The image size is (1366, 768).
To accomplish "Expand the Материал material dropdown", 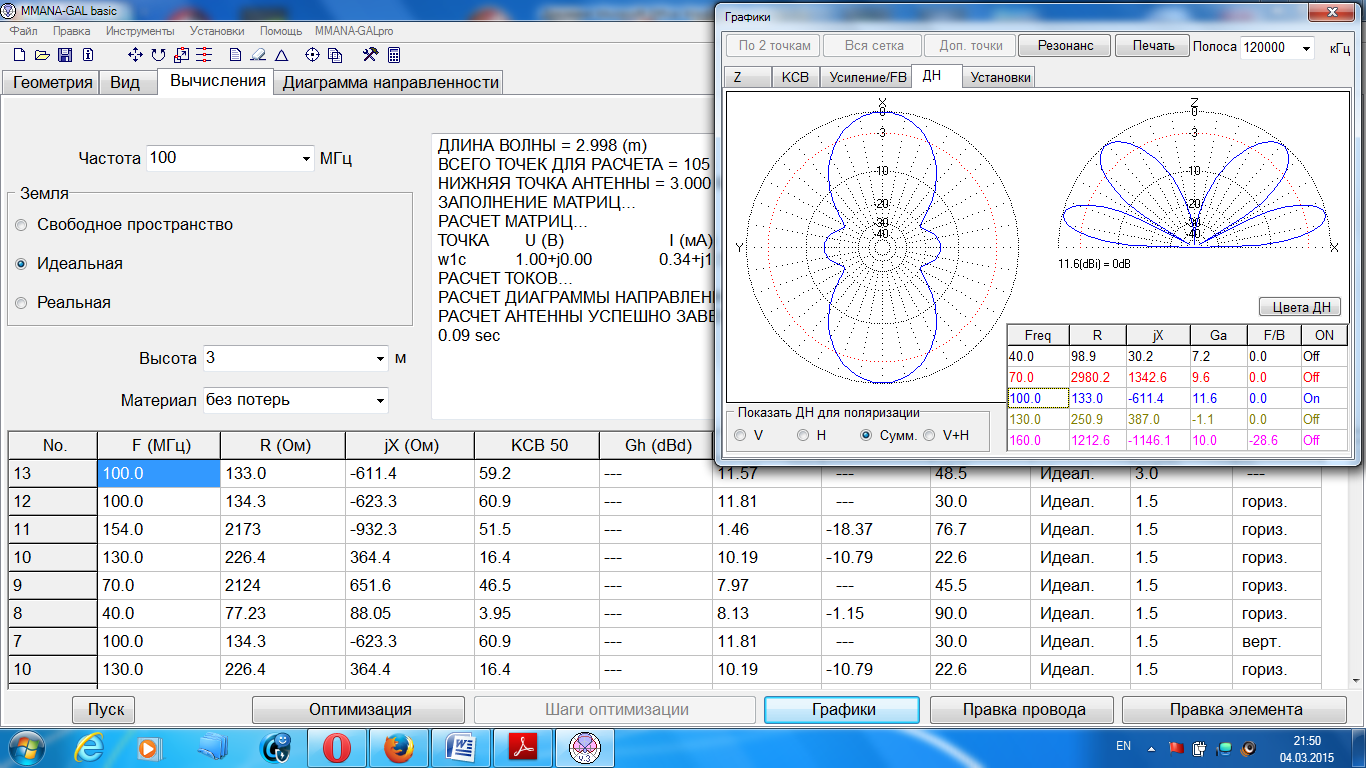I will 380,400.
